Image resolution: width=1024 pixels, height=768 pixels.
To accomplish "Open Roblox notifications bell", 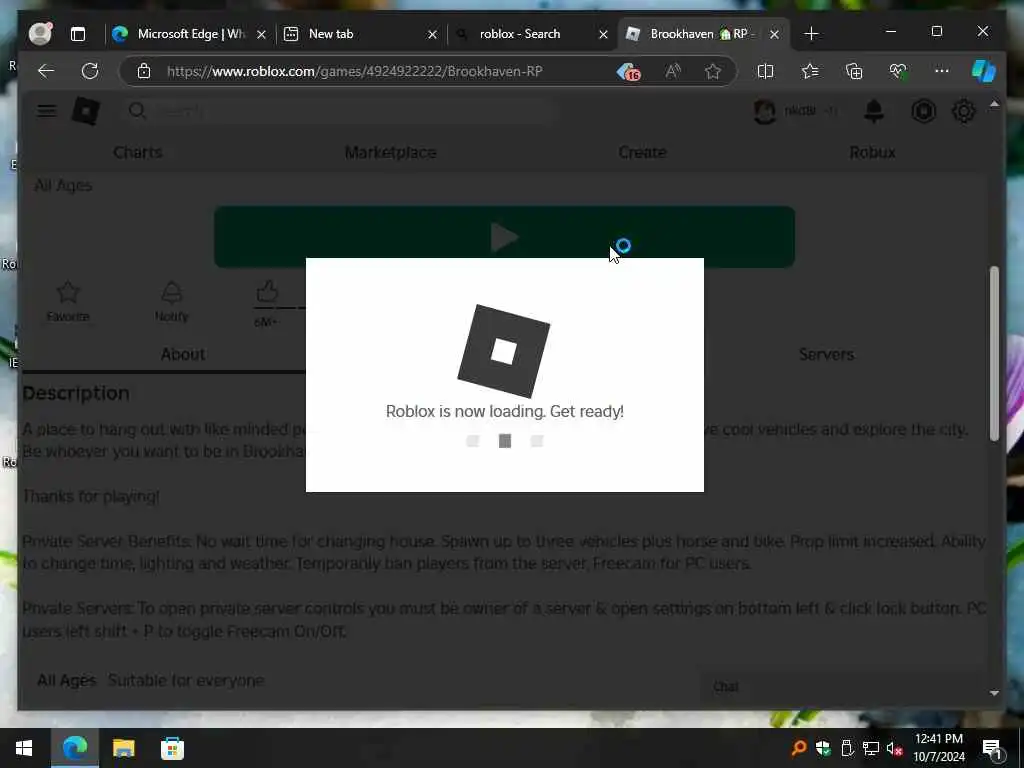I will pos(874,111).
